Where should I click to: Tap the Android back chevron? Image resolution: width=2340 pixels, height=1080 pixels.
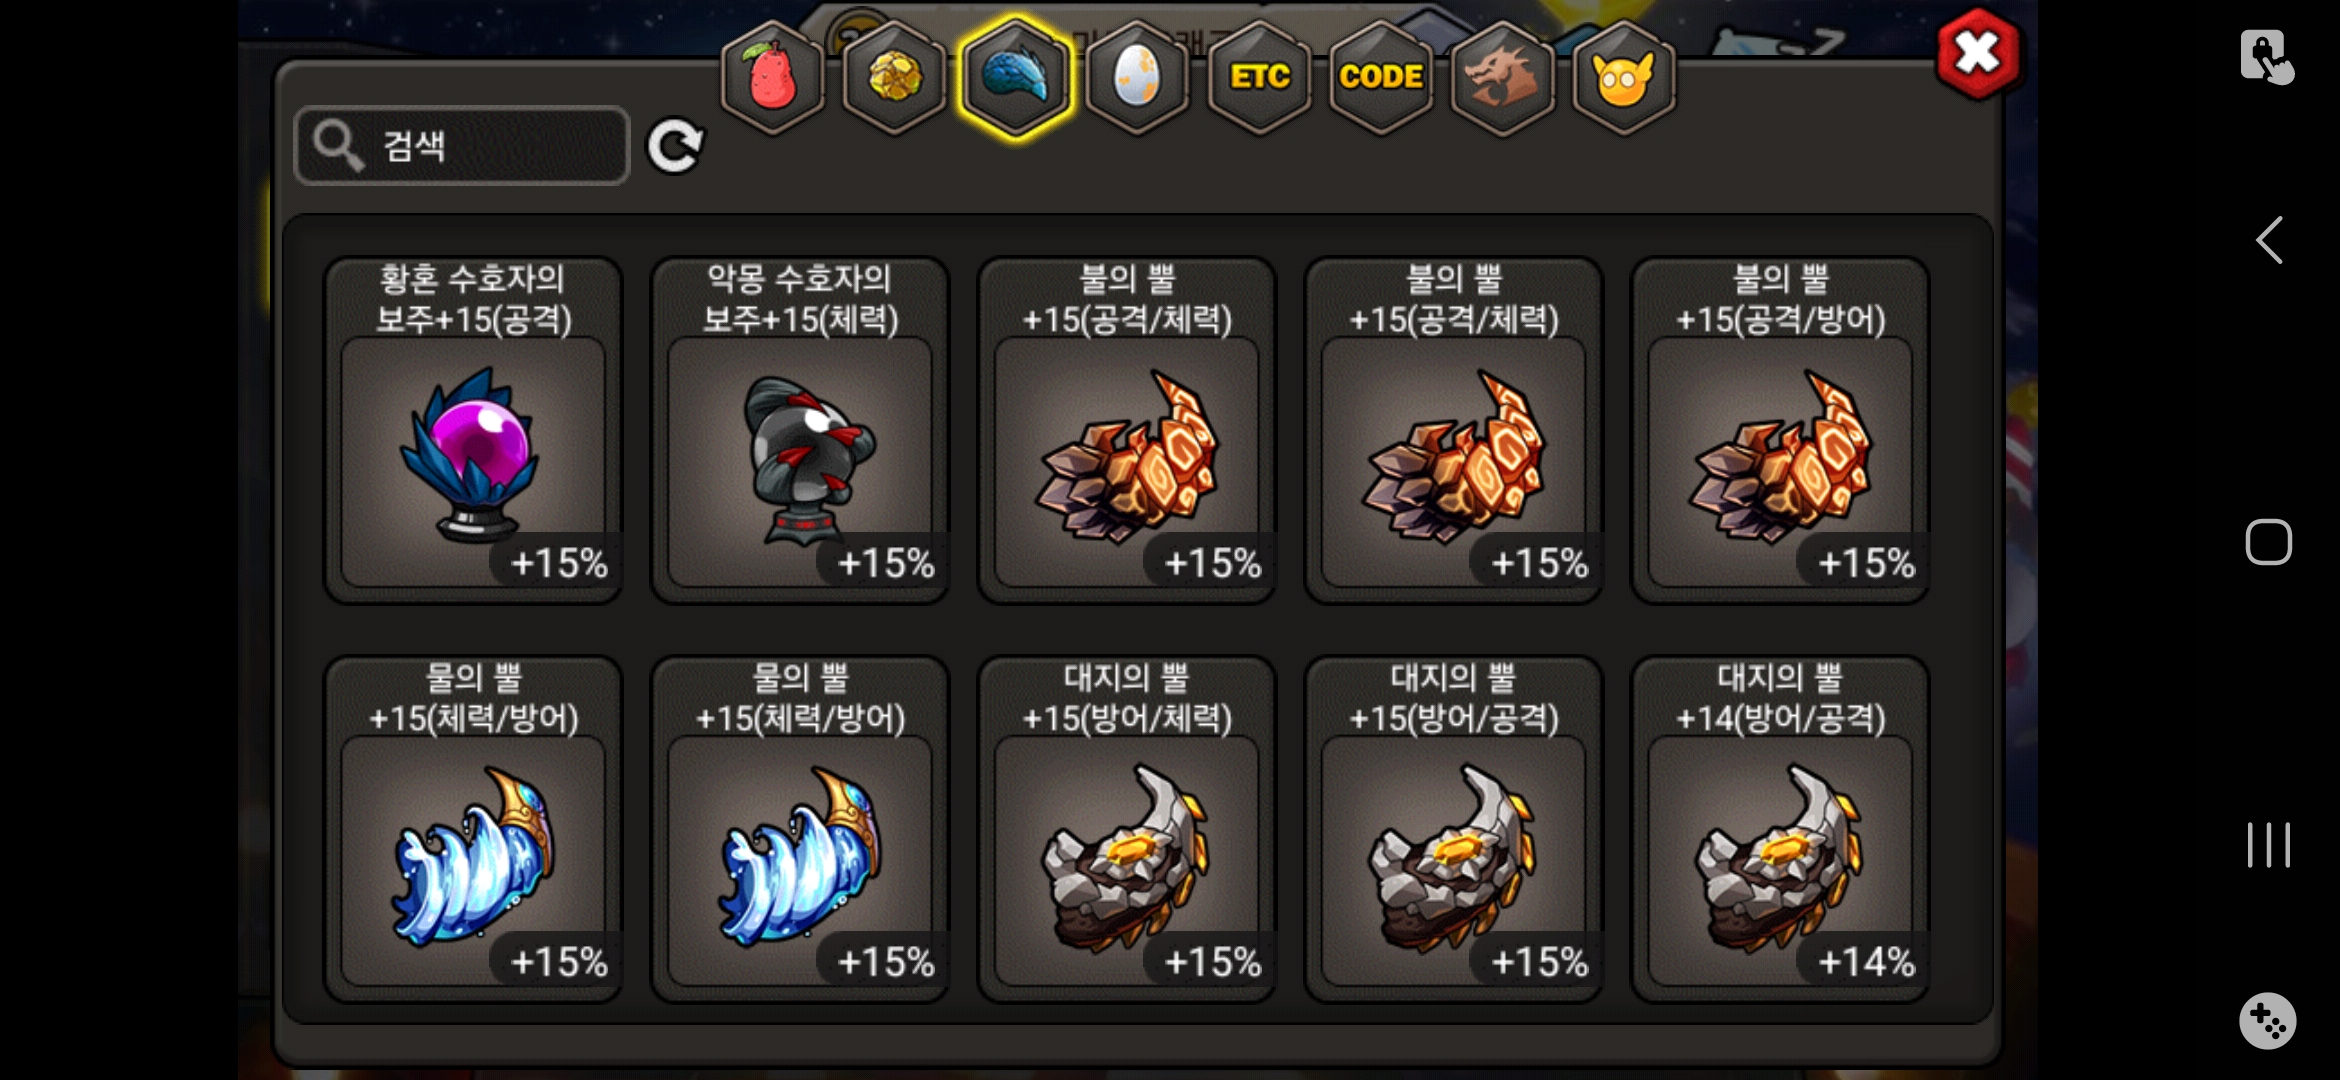click(x=2268, y=240)
